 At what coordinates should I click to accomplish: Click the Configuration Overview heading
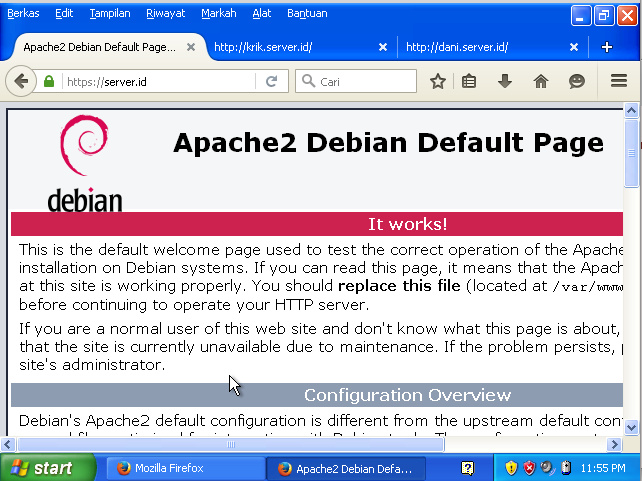click(x=407, y=395)
